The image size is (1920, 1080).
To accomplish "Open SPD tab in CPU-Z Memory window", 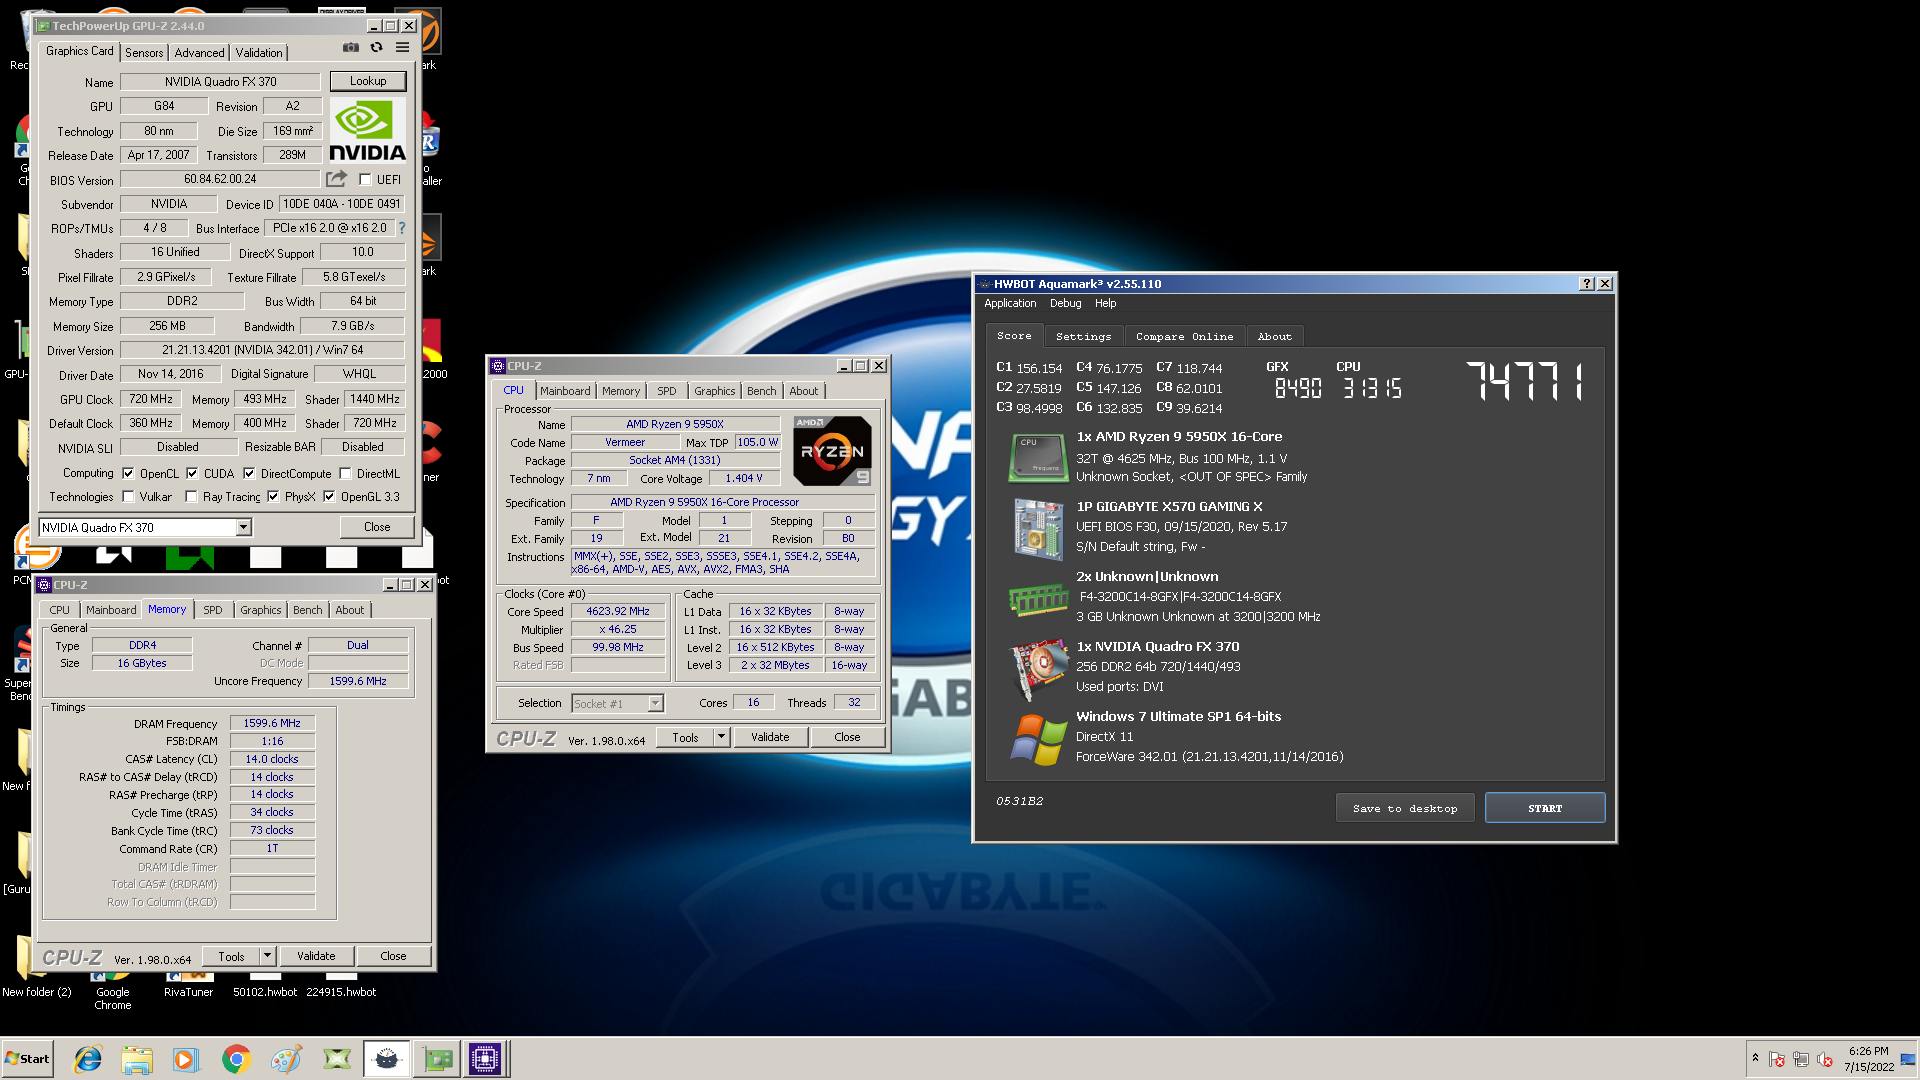I will (213, 610).
